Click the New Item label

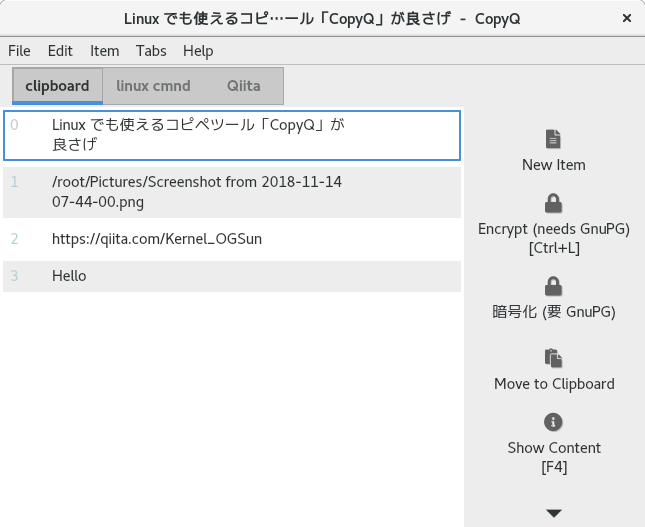tap(554, 165)
